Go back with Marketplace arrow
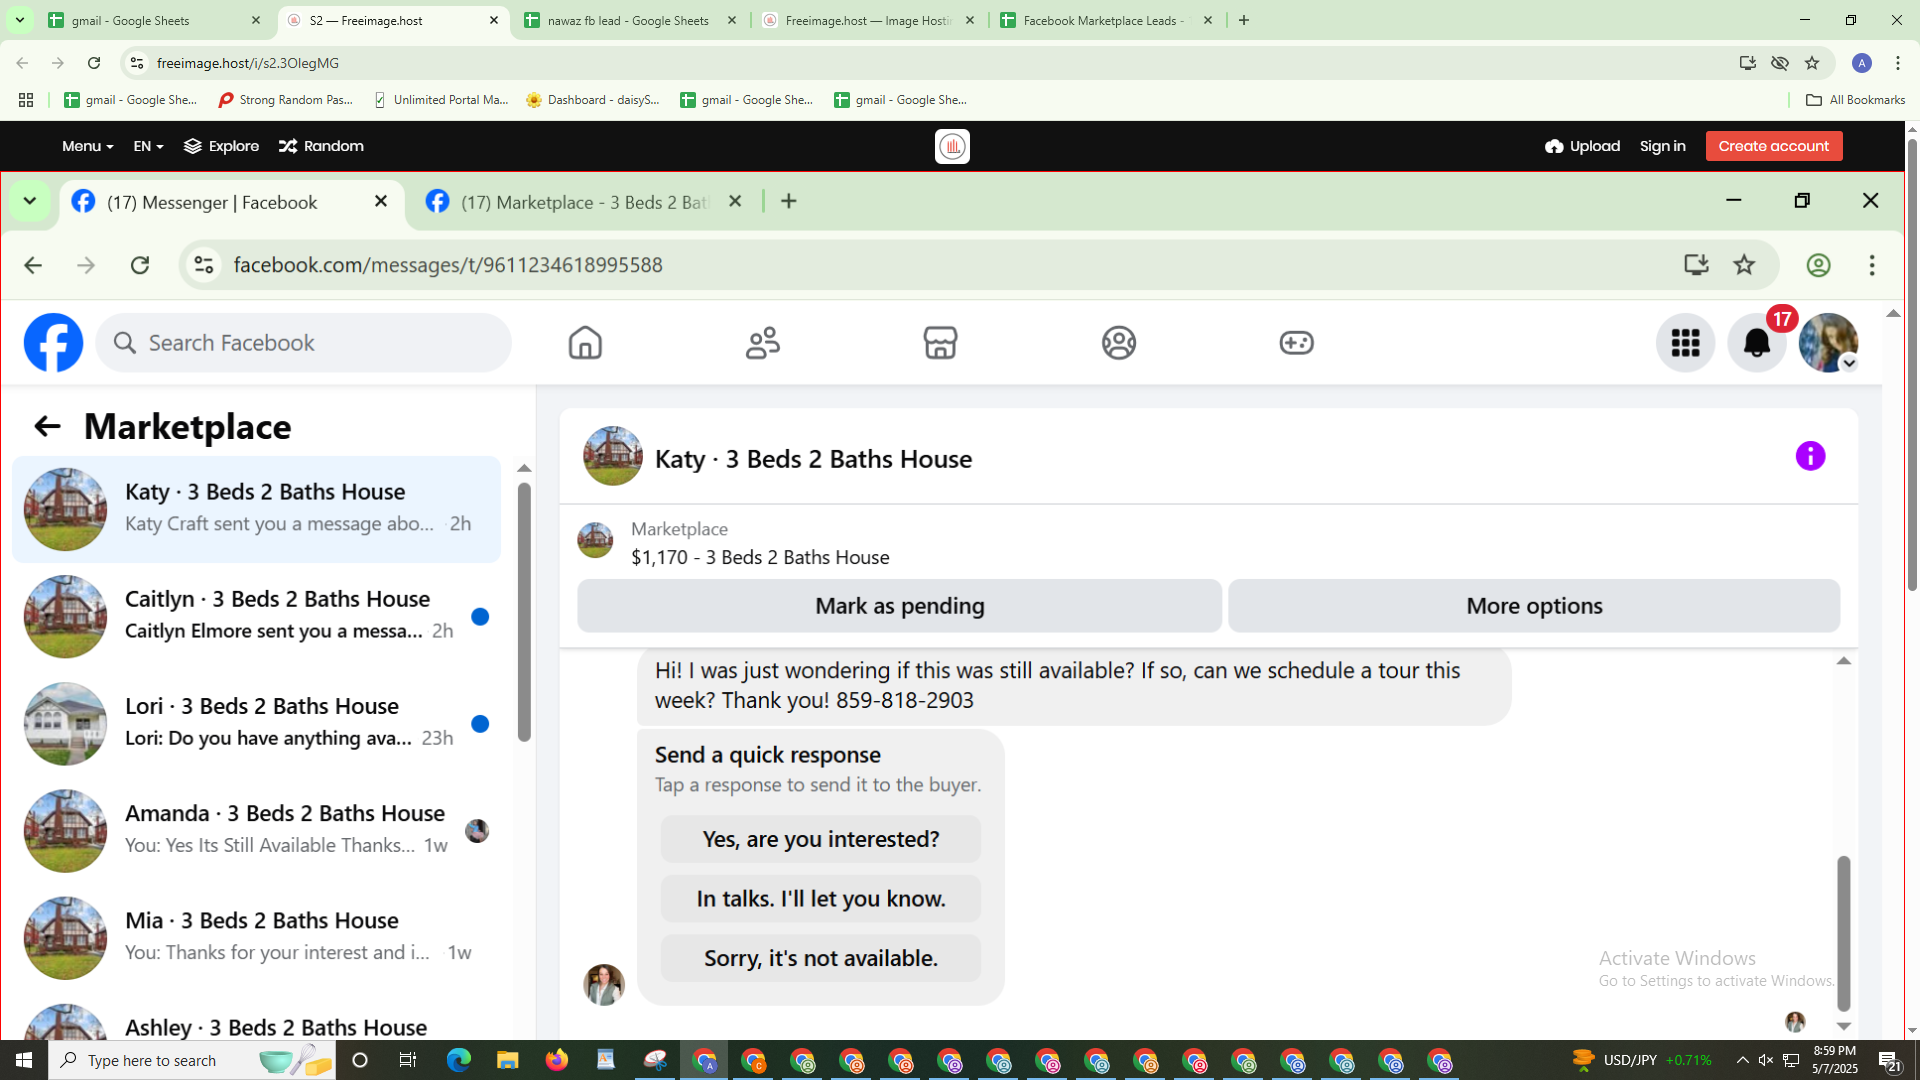 [47, 427]
